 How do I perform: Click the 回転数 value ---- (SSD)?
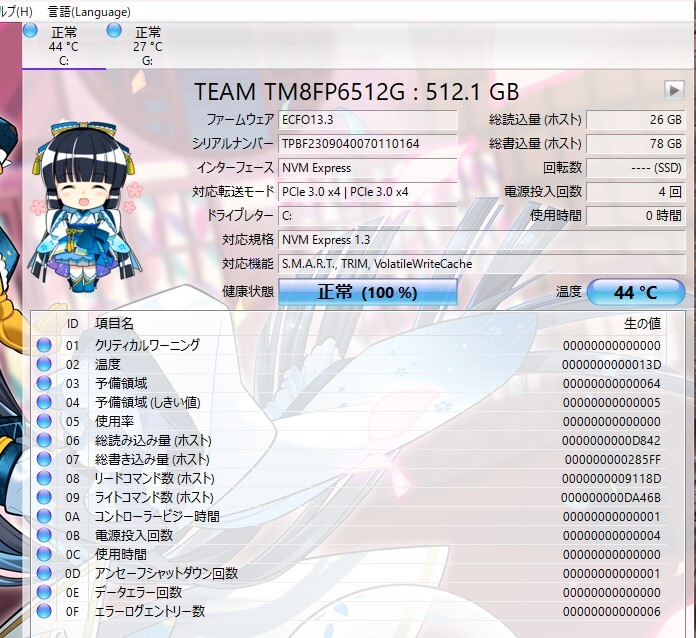[636, 167]
